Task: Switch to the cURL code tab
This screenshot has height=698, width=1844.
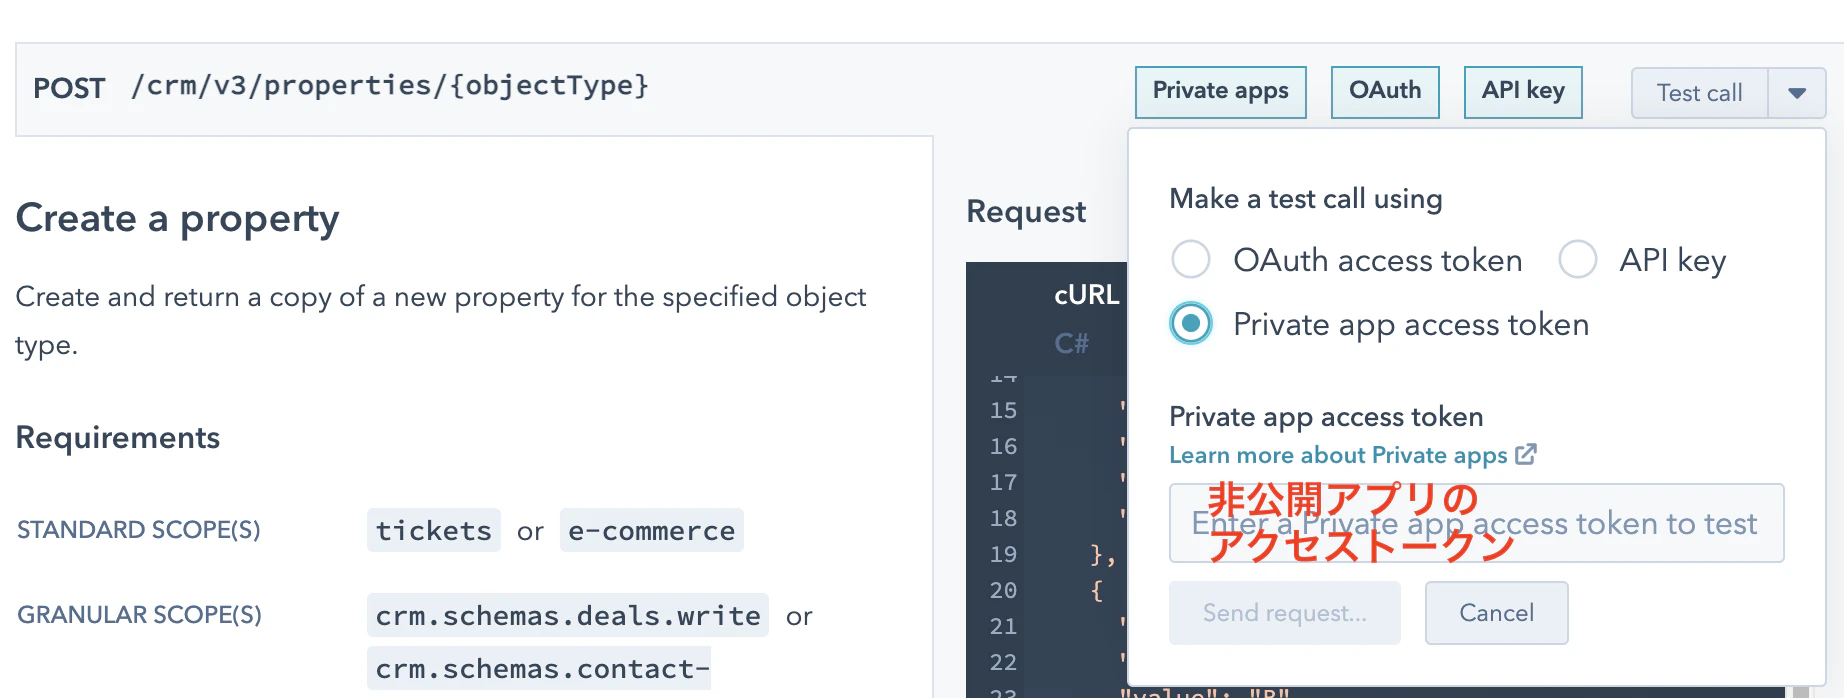Action: (1086, 295)
